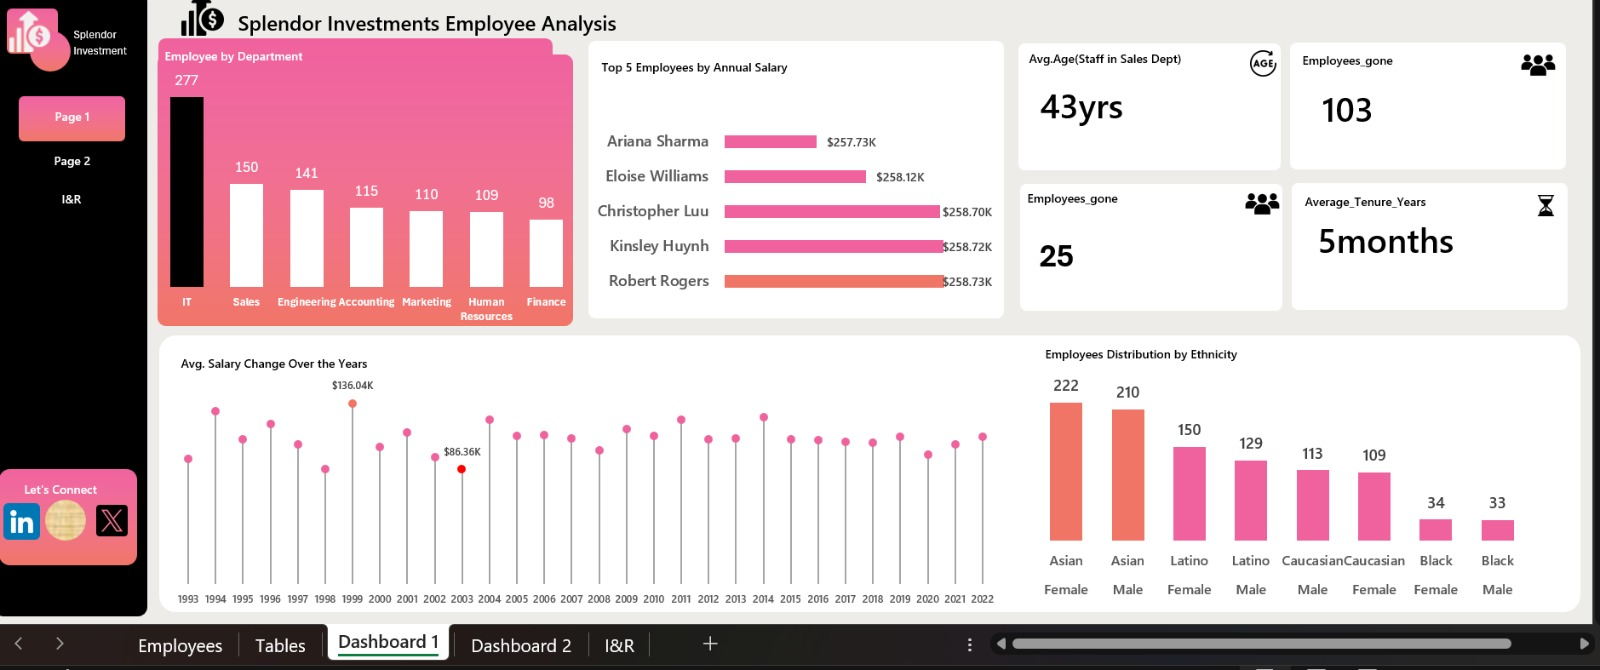The height and width of the screenshot is (670, 1600).
Task: Select the Caucasian Male bar showing 113
Action: 1313,506
